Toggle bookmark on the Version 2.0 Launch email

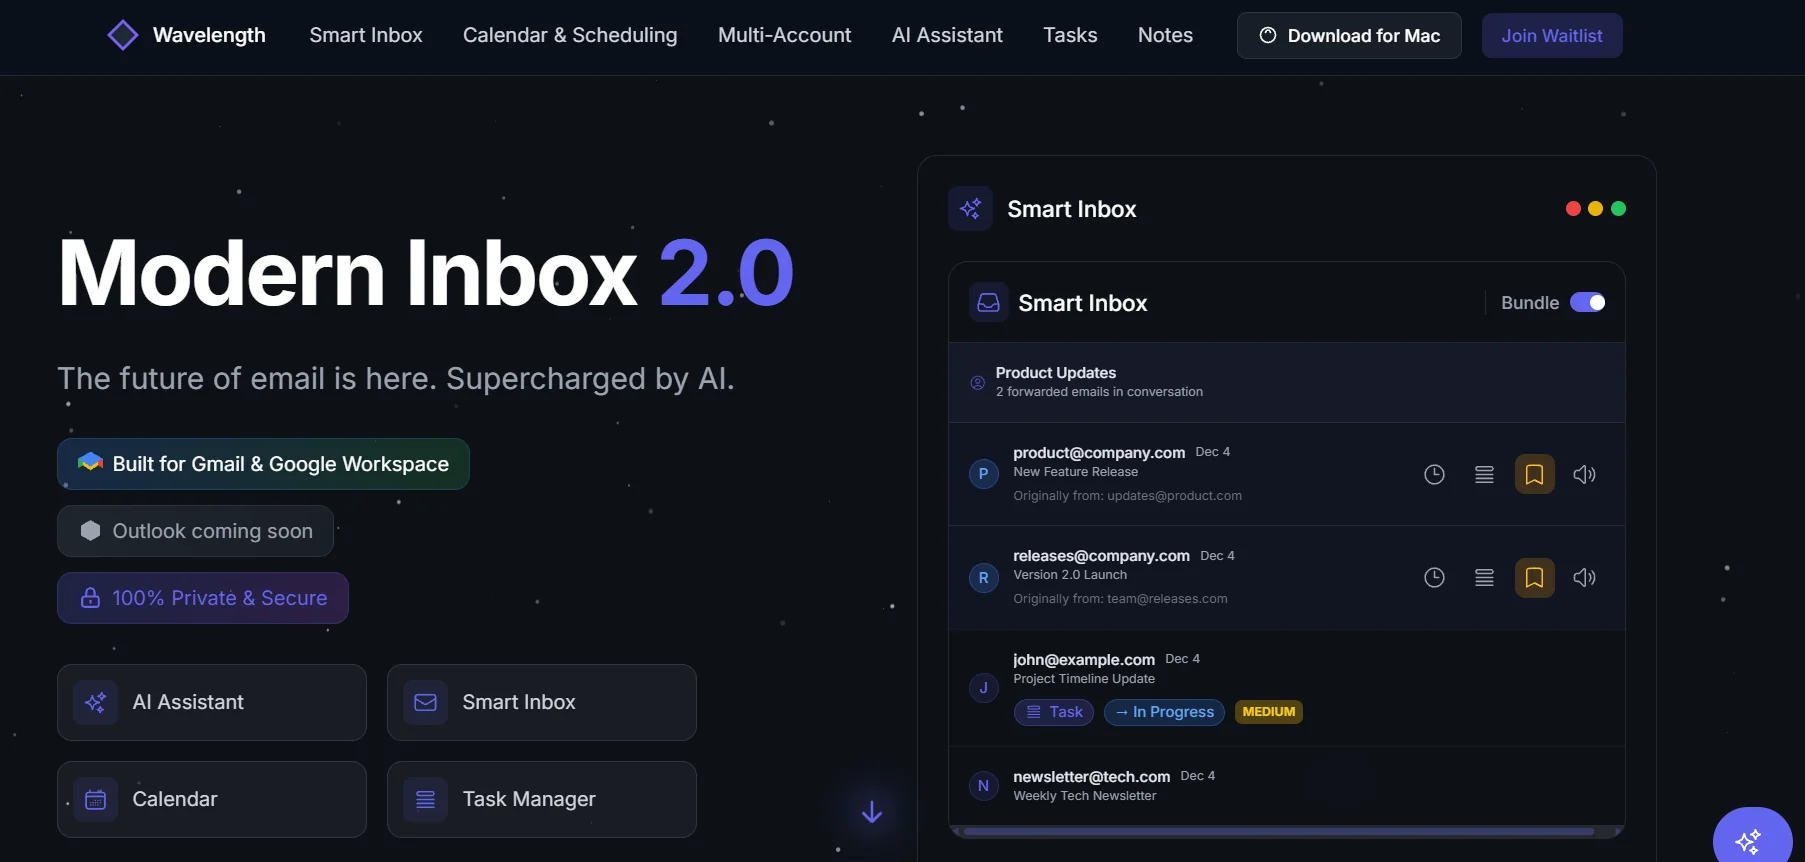(1534, 578)
